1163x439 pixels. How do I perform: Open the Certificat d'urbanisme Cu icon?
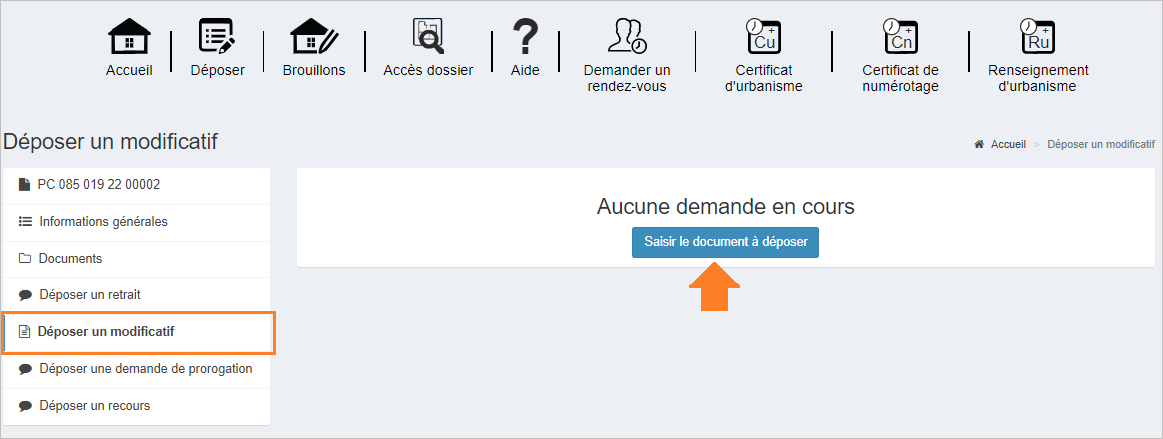tap(764, 36)
